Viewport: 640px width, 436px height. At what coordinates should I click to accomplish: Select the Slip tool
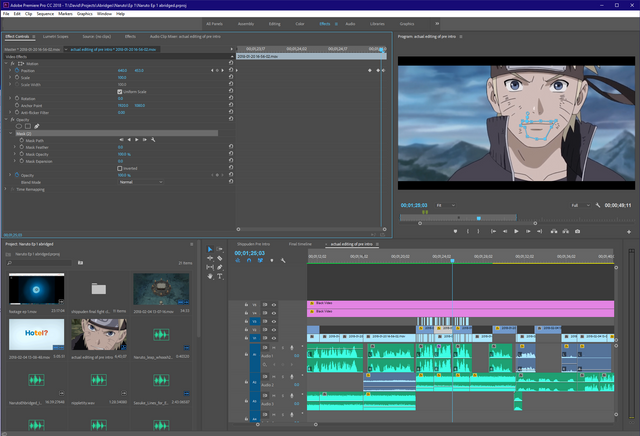tap(210, 267)
